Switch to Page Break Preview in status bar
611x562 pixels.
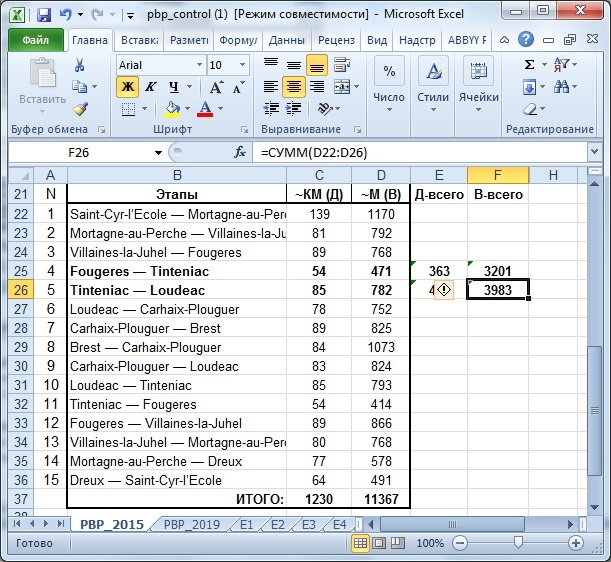[x=397, y=543]
